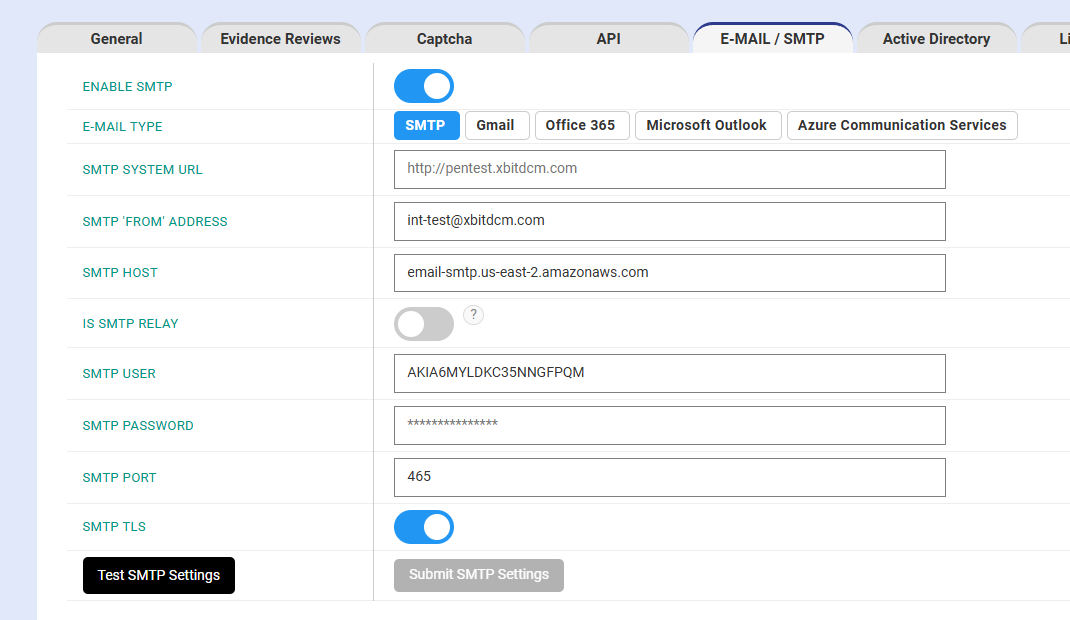The image size is (1070, 620).
Task: Turn on the Is SMTP Relay switch
Action: tap(424, 324)
